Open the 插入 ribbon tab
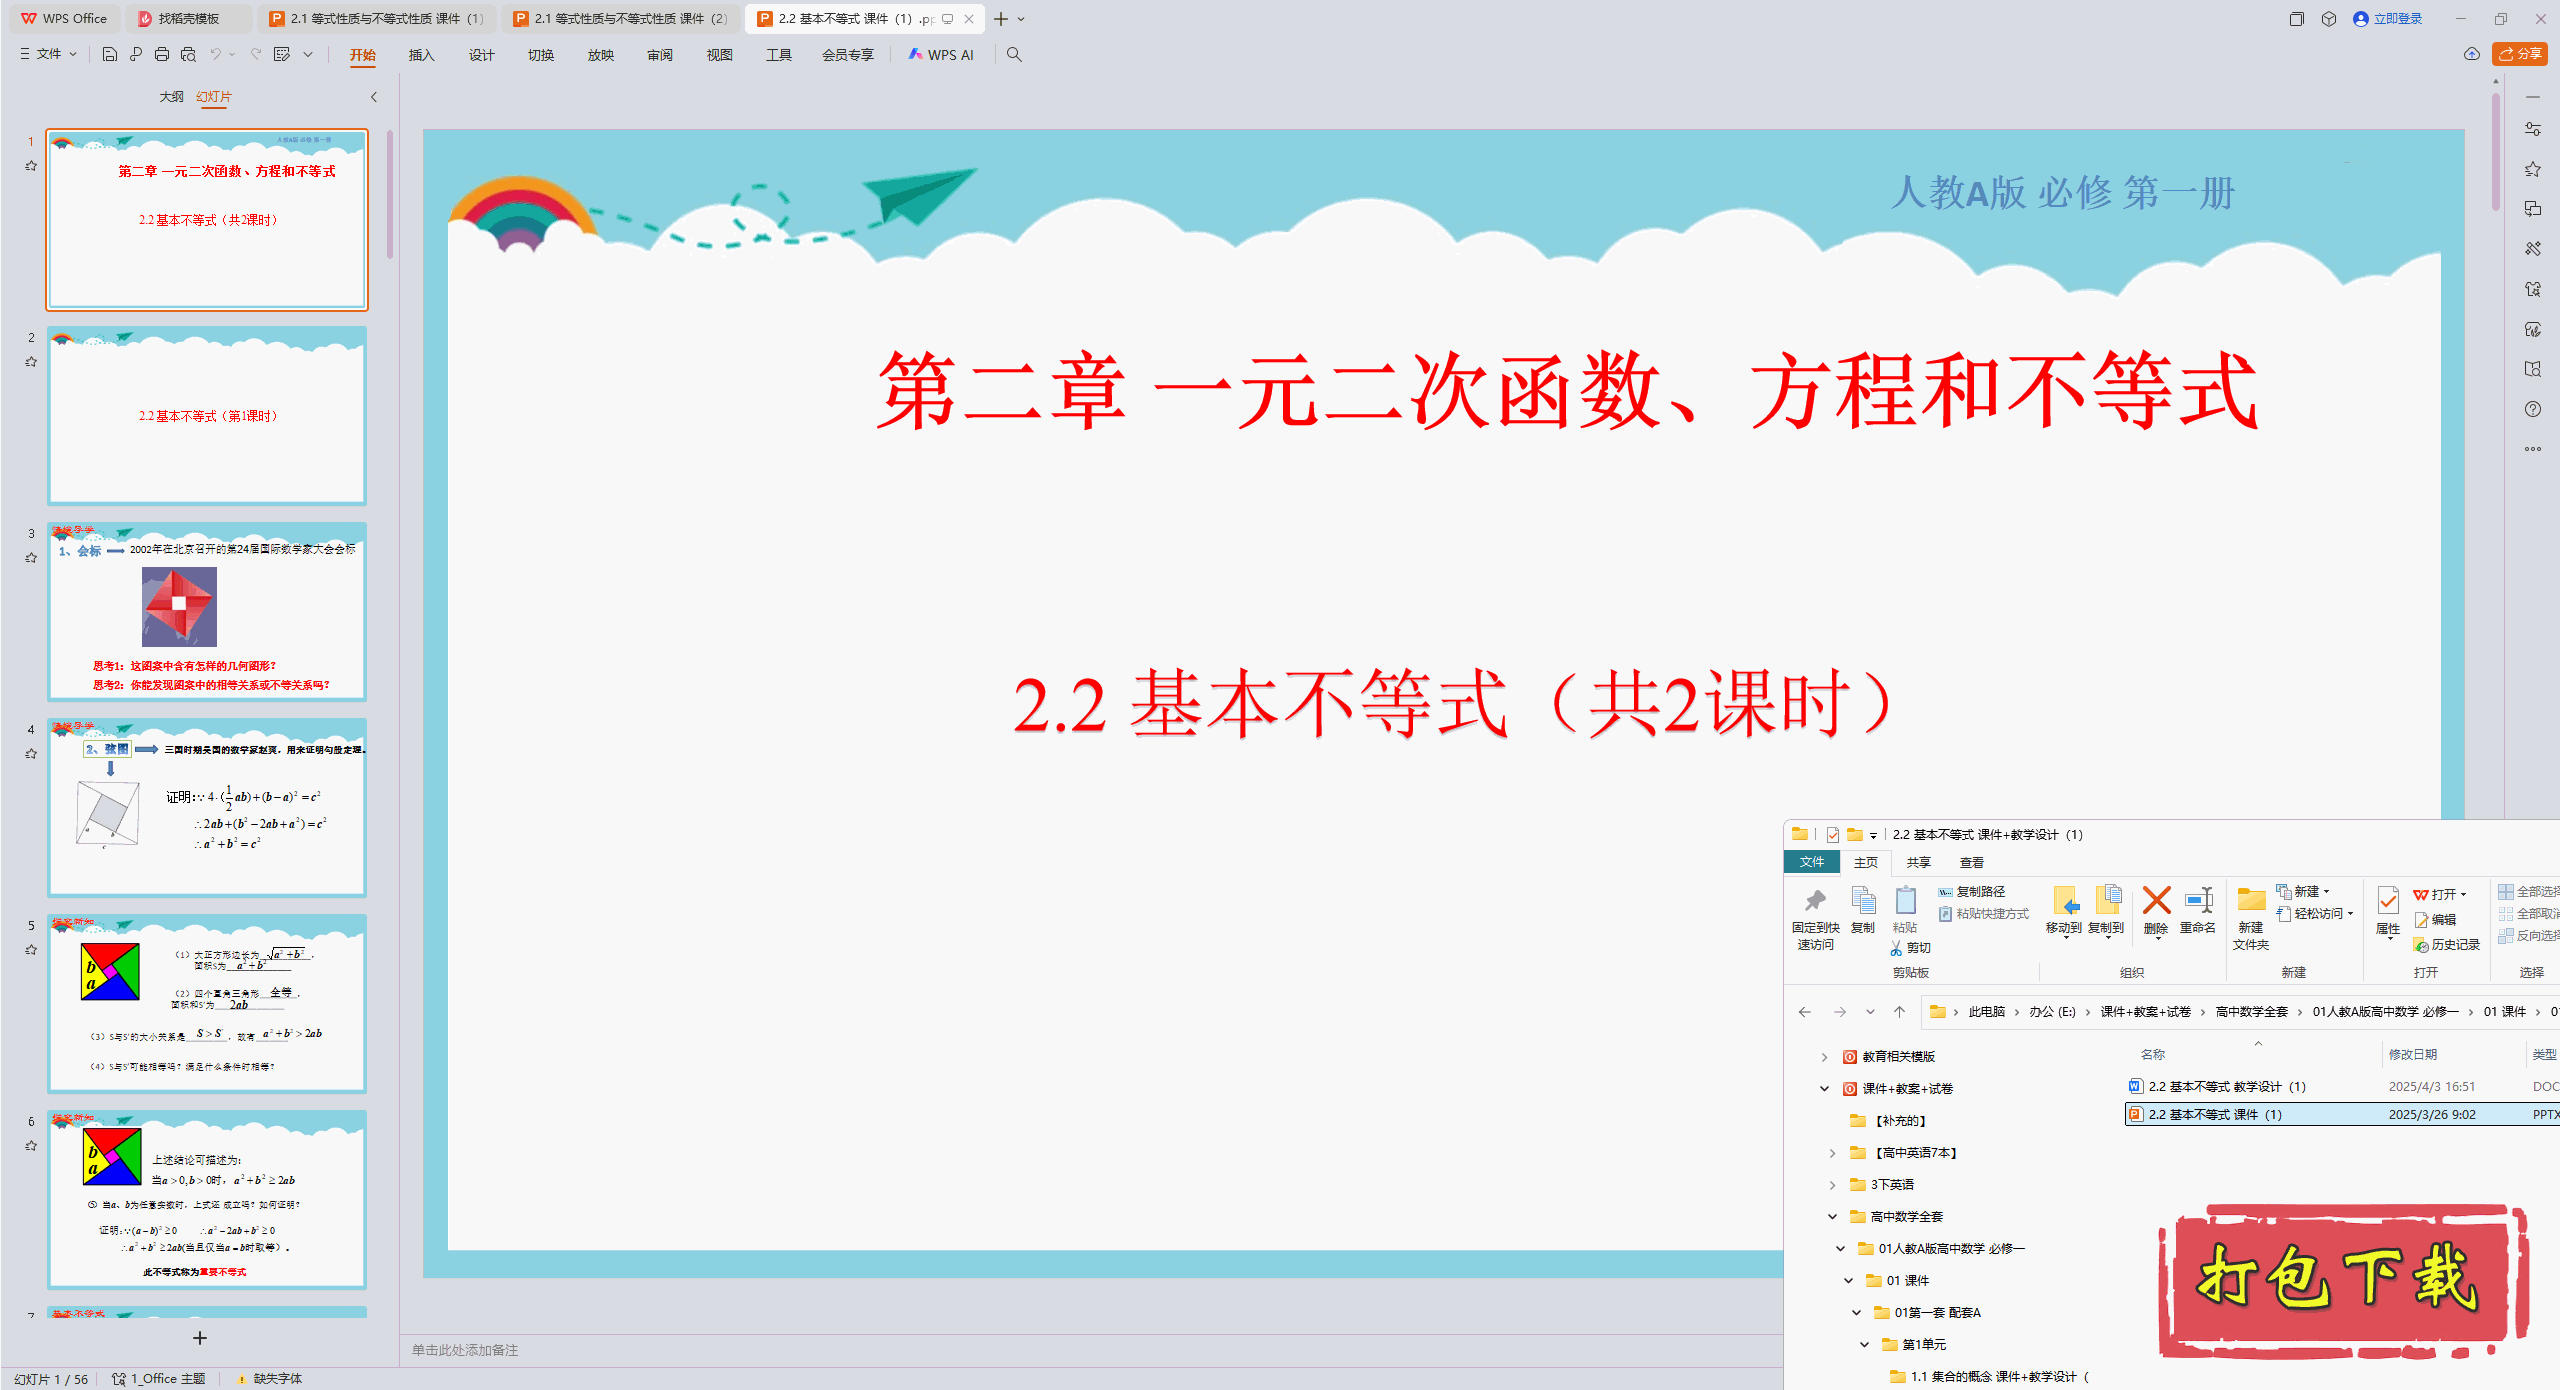Image resolution: width=2560 pixels, height=1390 pixels. [421, 55]
